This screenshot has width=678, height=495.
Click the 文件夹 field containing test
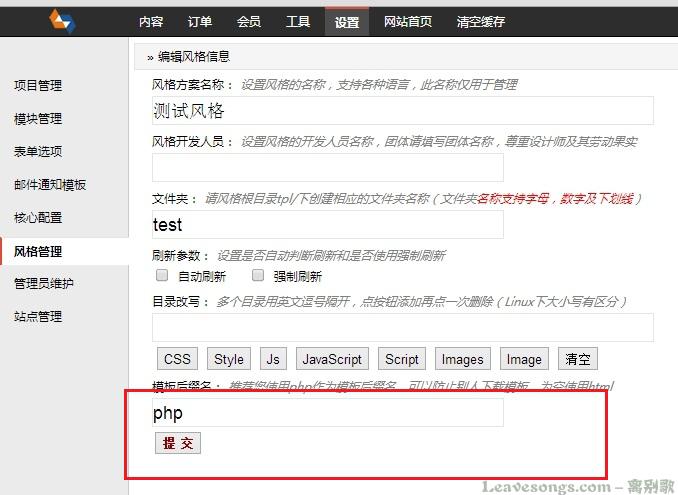(x=328, y=224)
